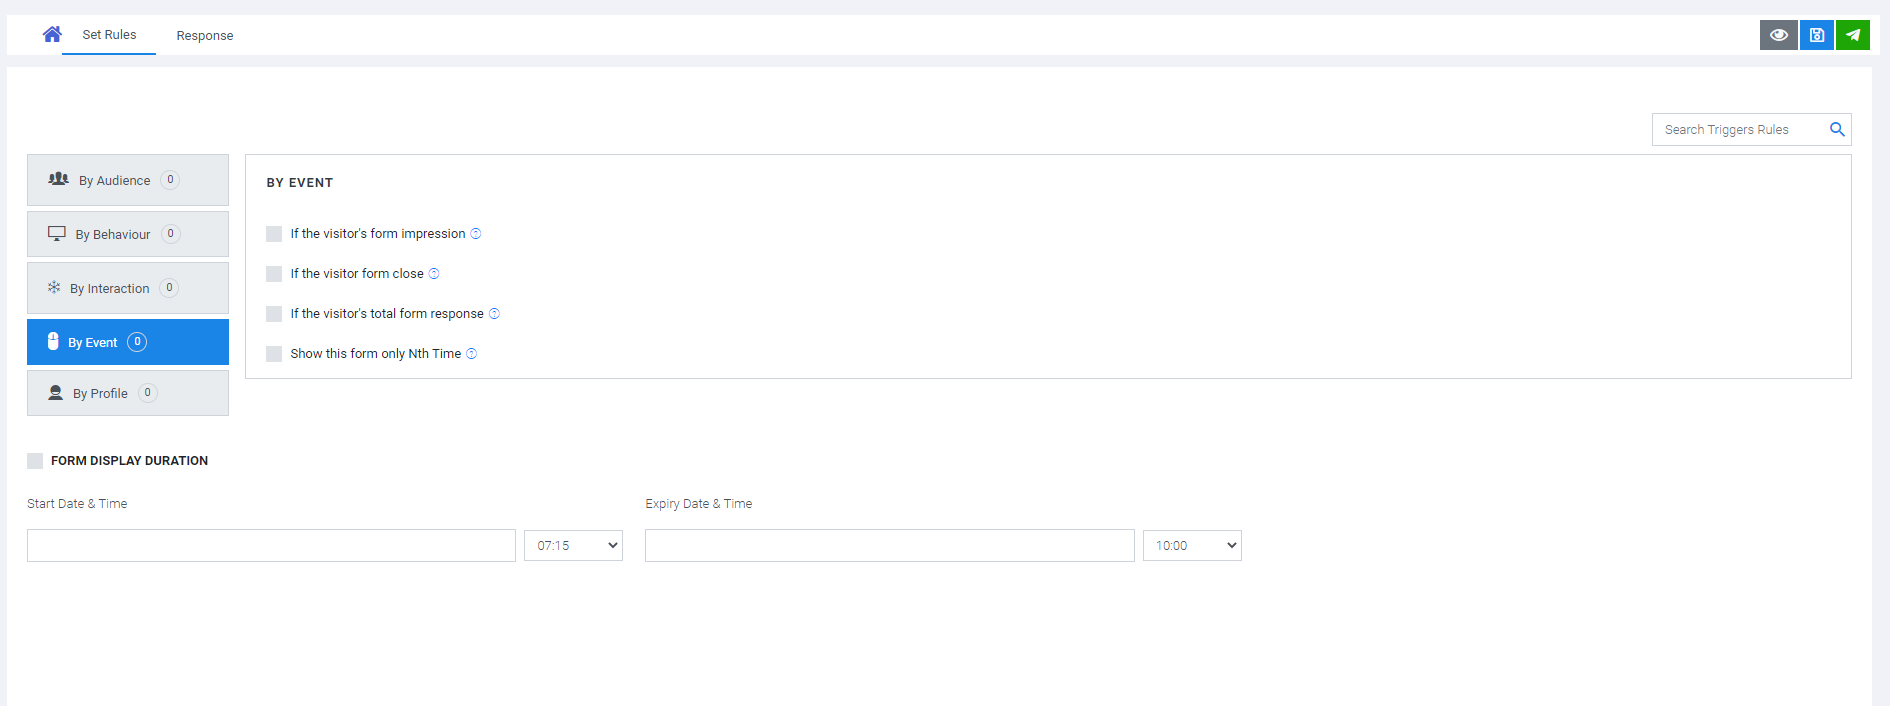Click the search magnifier icon

point(1836,130)
